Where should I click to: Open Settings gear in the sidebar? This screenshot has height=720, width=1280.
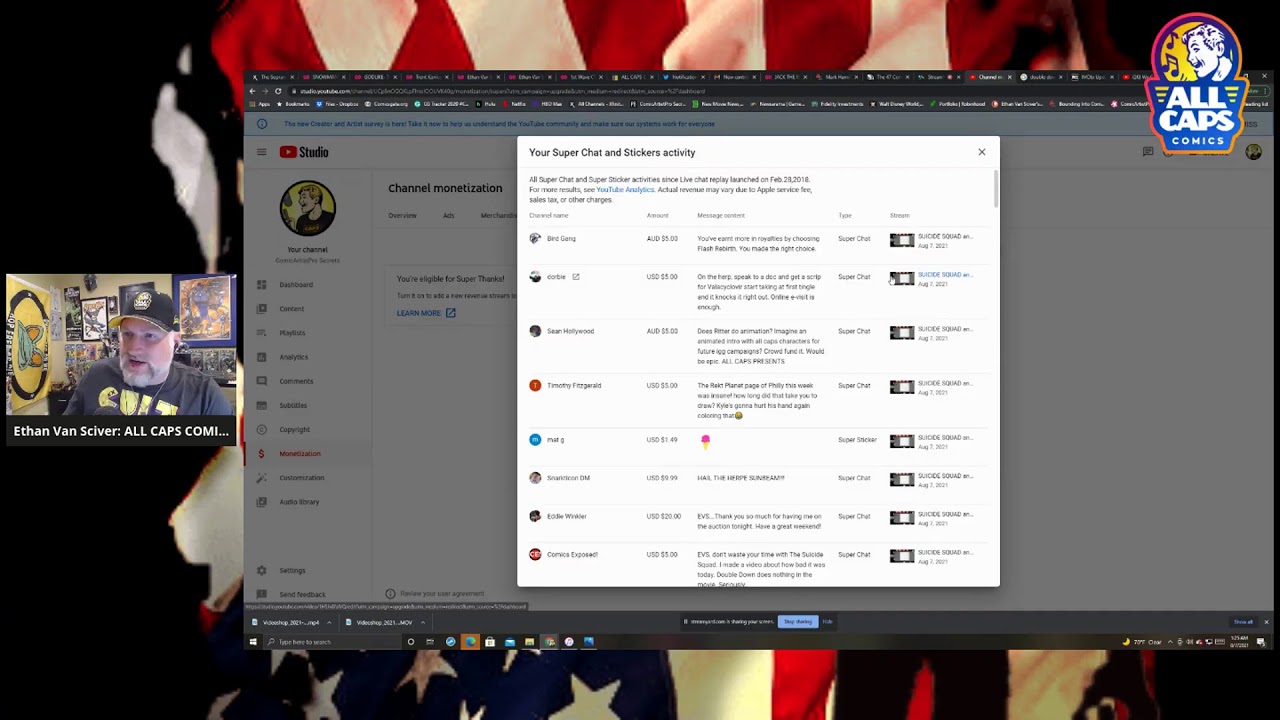point(291,571)
